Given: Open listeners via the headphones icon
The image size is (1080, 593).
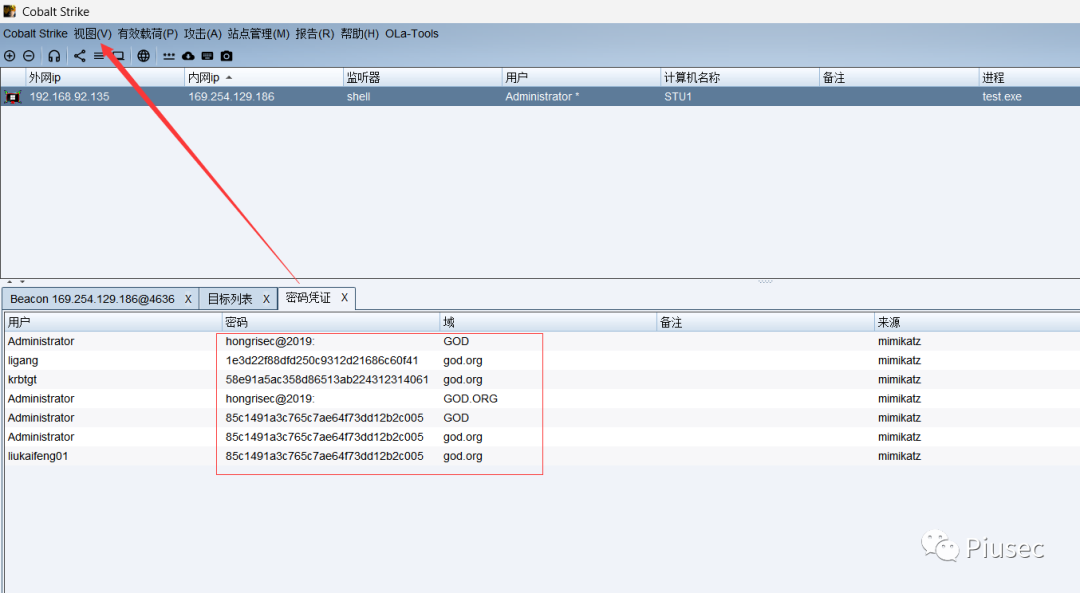Looking at the screenshot, I should point(54,56).
